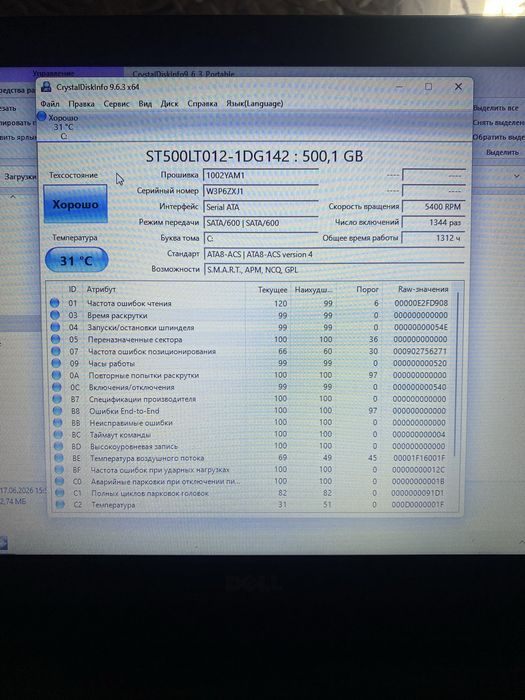Click status icon for Температура воздушного потока
This screenshot has width=525, height=700.
click(59, 458)
